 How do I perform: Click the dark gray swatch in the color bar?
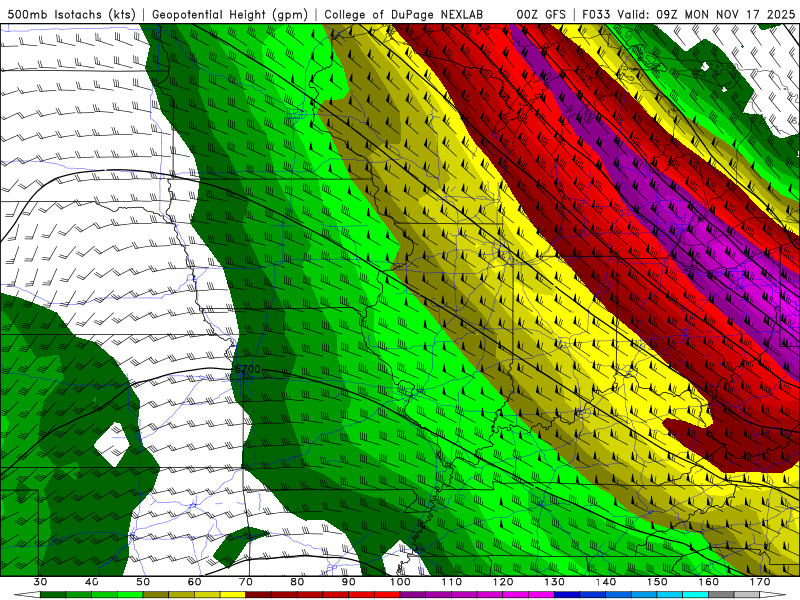721,595
